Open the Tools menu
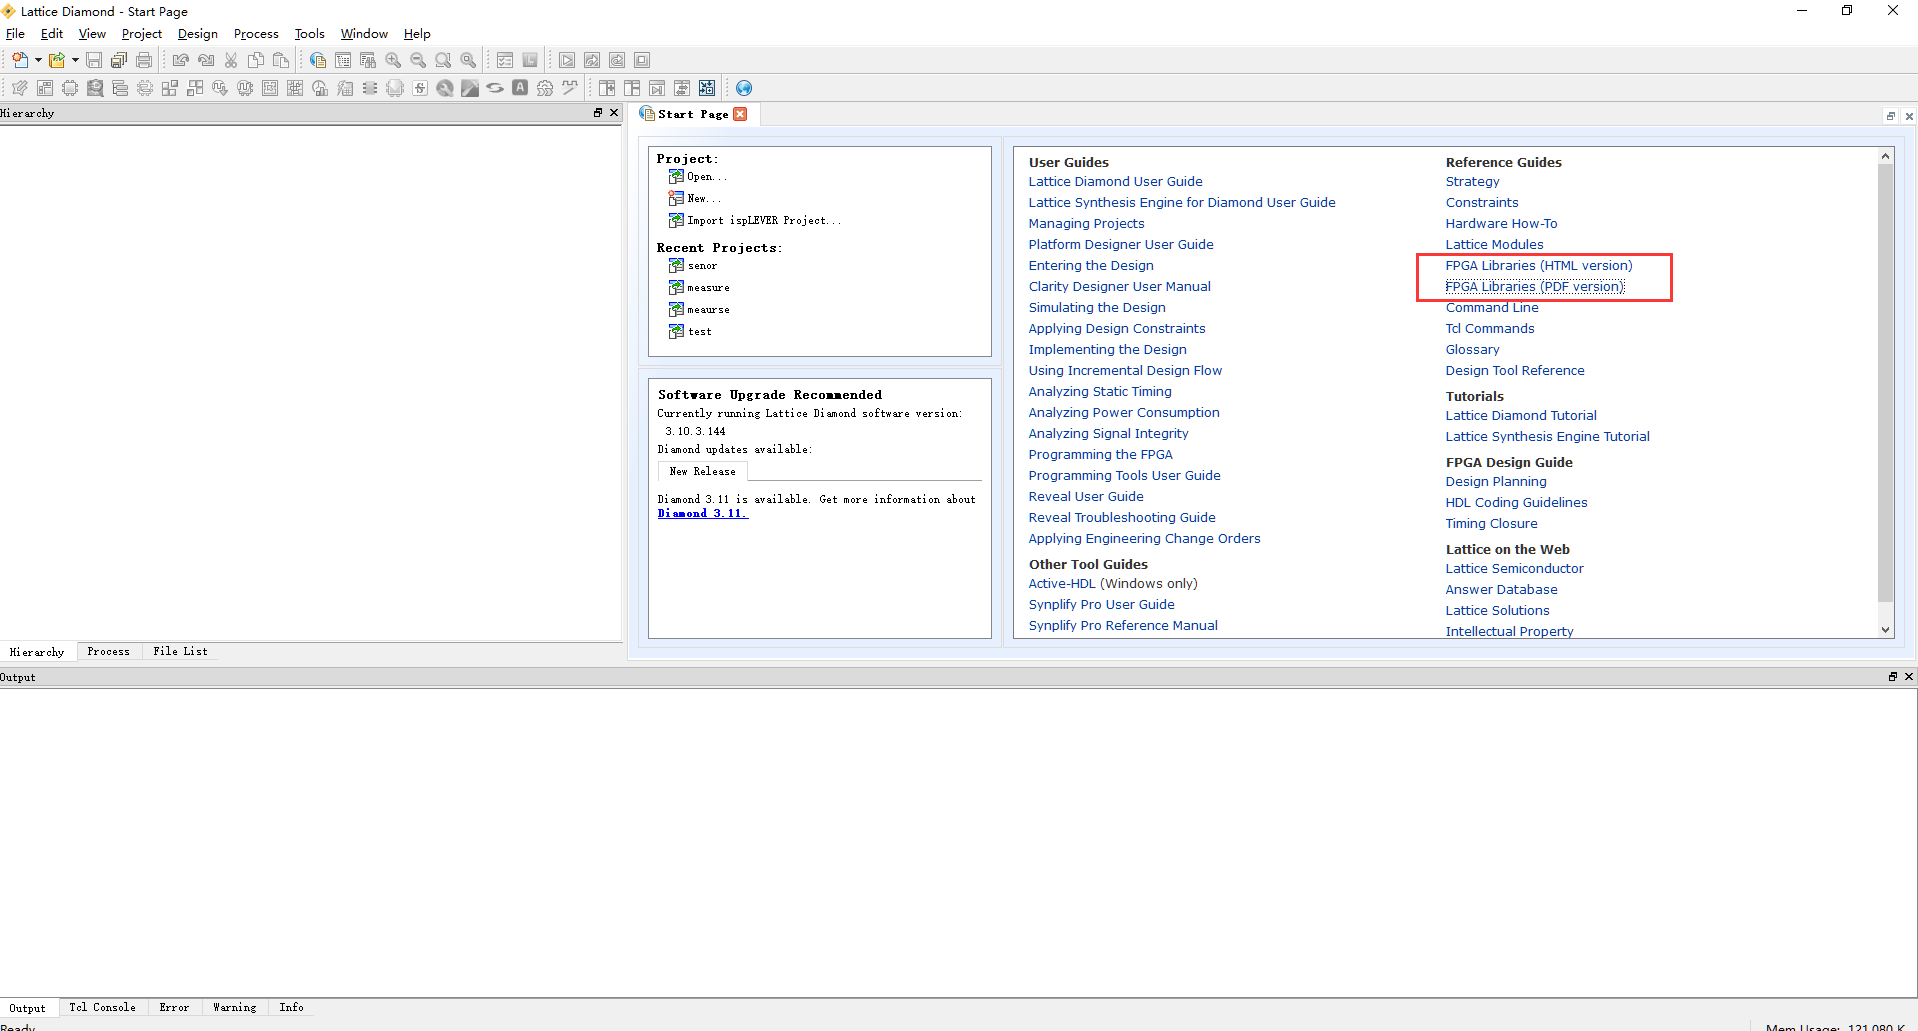The width and height of the screenshot is (1918, 1031). [310, 34]
